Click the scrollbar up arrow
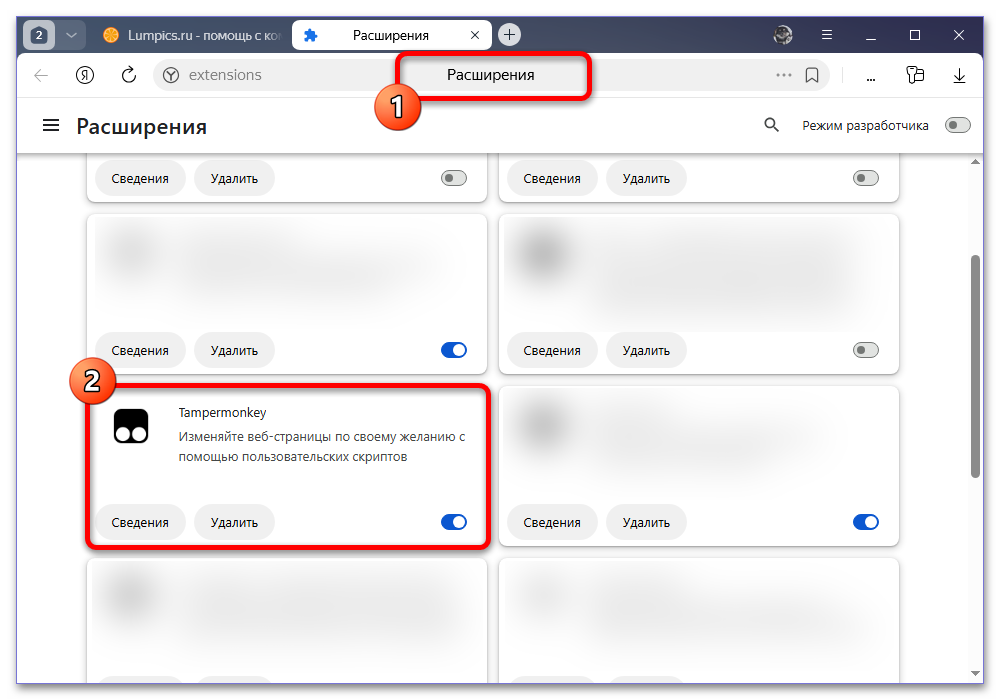This screenshot has height=700, width=1000. [x=975, y=162]
